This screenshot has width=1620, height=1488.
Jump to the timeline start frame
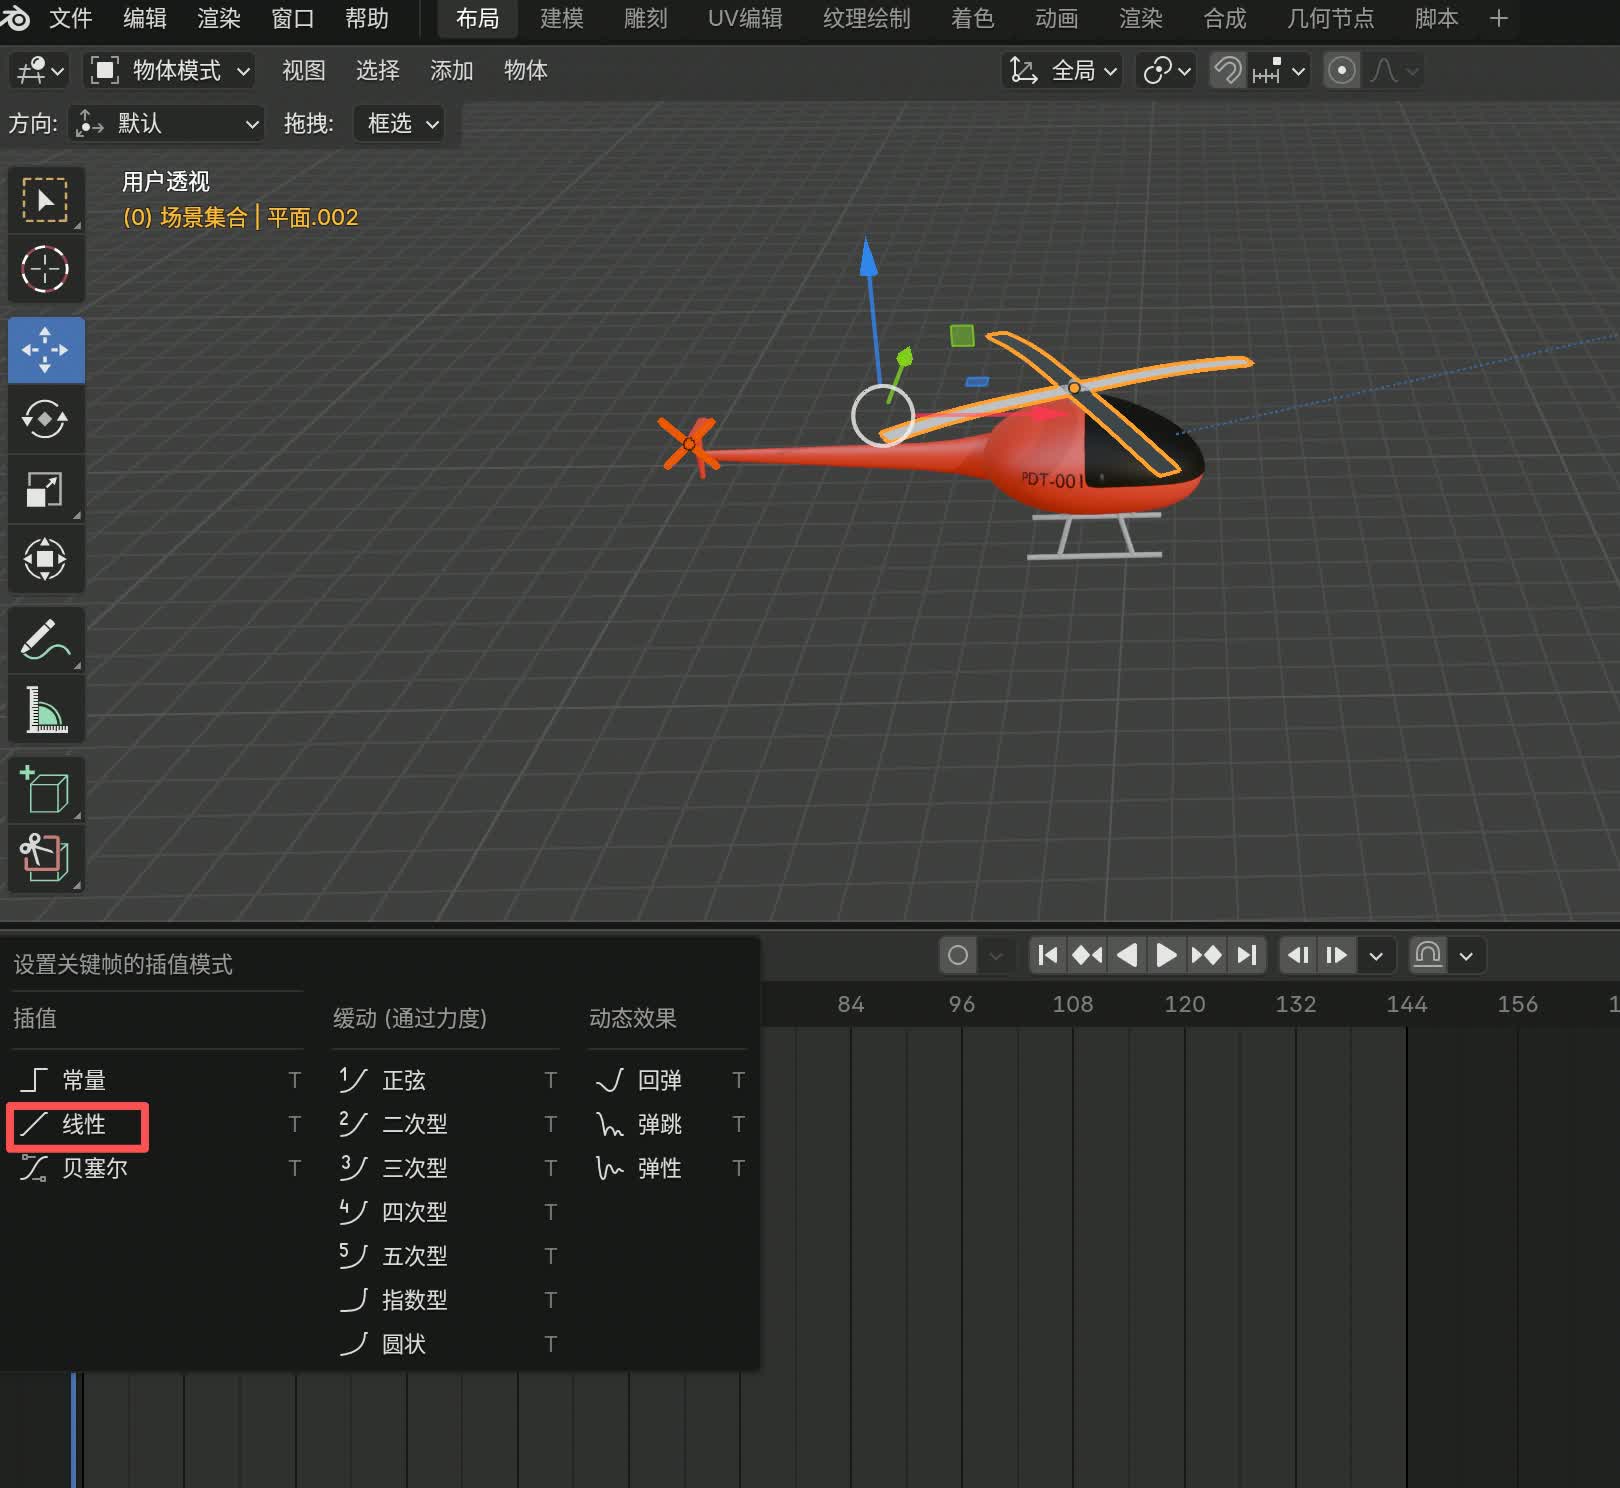[1047, 955]
